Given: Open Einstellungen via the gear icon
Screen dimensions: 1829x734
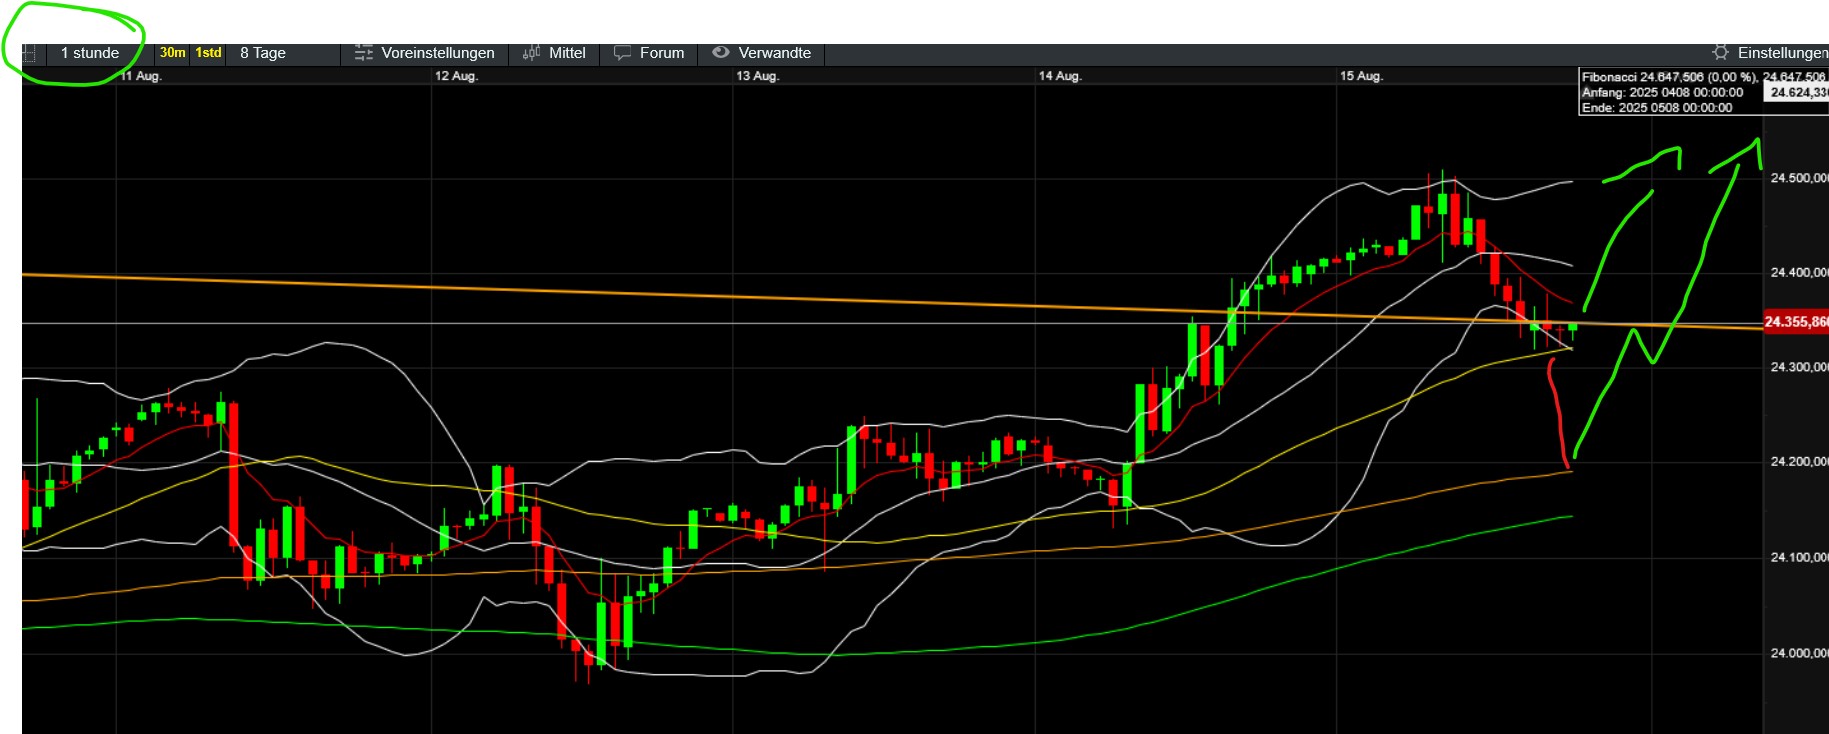Looking at the screenshot, I should coord(1720,53).
